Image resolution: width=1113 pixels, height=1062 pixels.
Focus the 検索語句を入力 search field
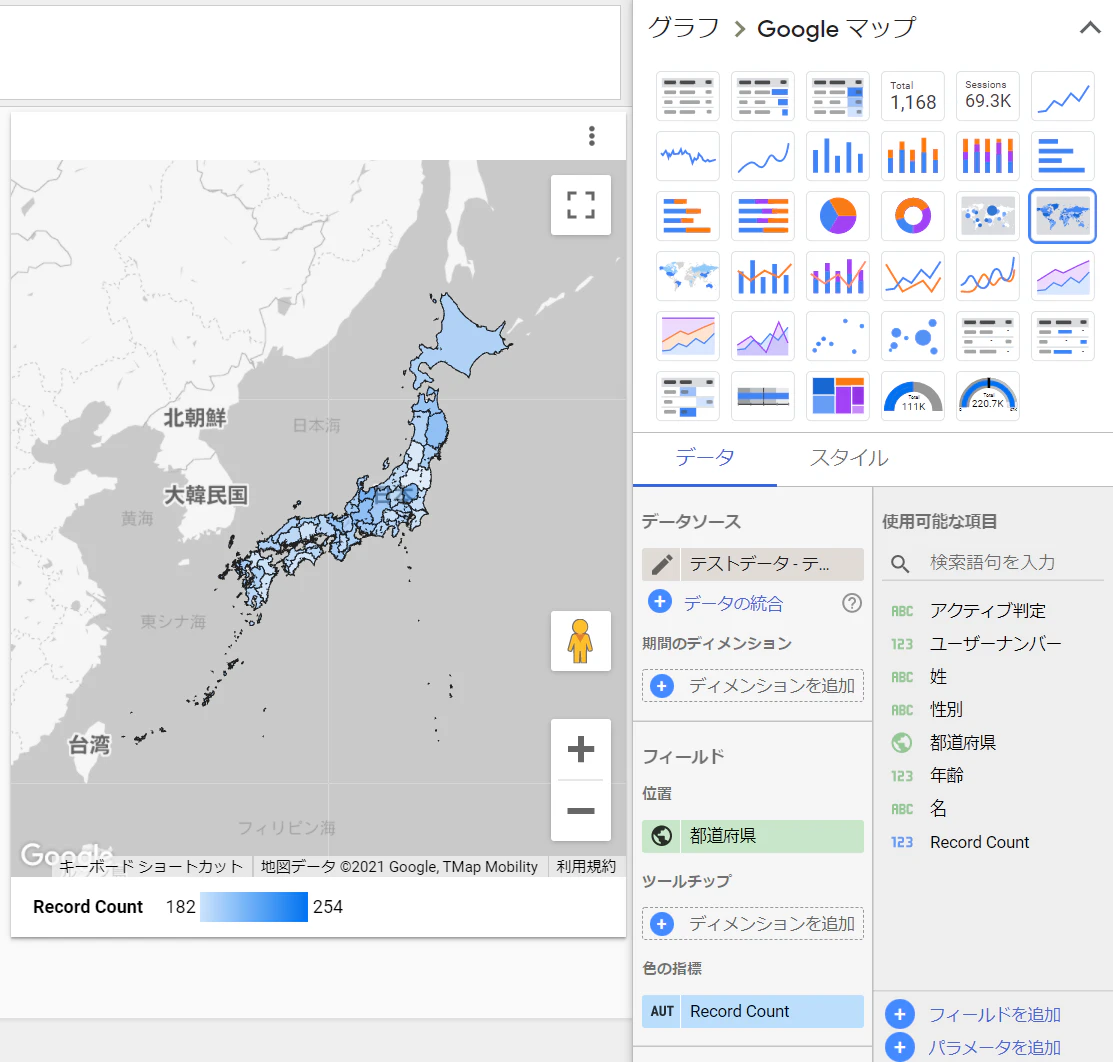994,563
